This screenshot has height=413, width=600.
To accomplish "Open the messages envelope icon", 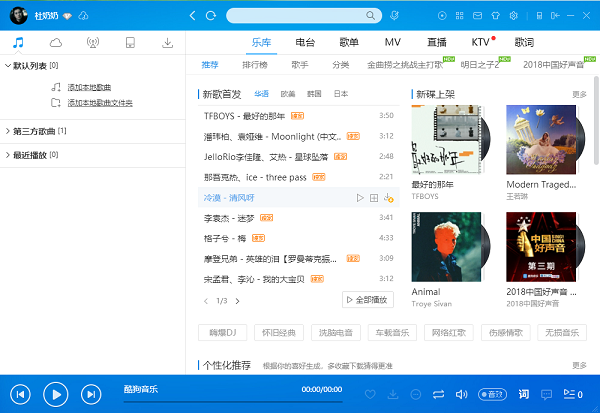I will click(477, 16).
